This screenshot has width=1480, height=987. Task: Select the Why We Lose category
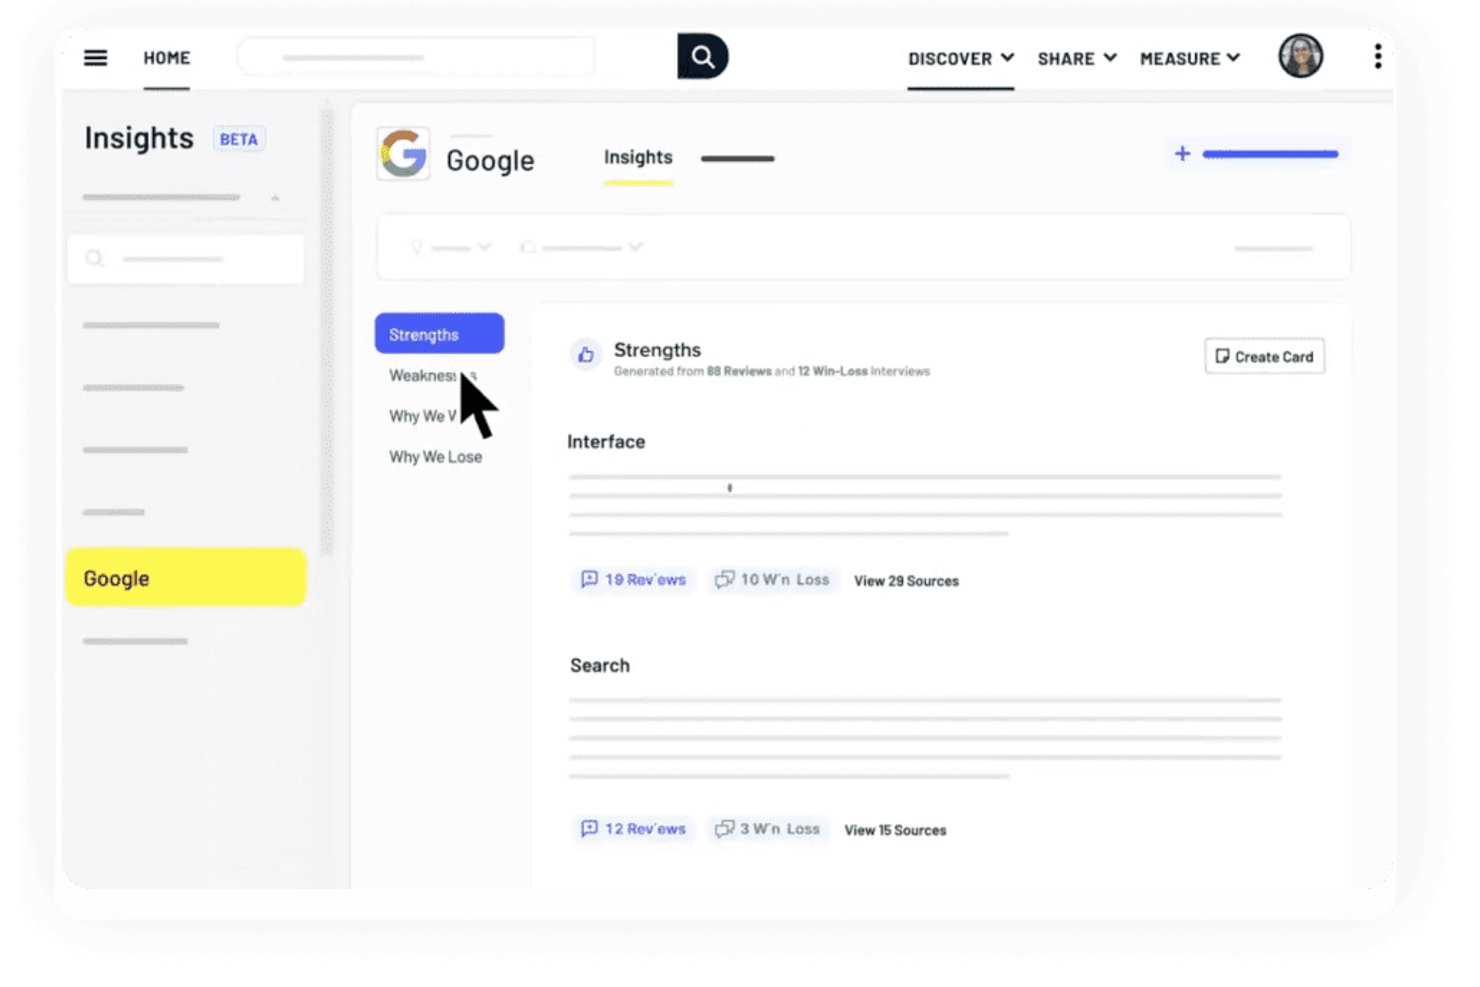(x=435, y=457)
